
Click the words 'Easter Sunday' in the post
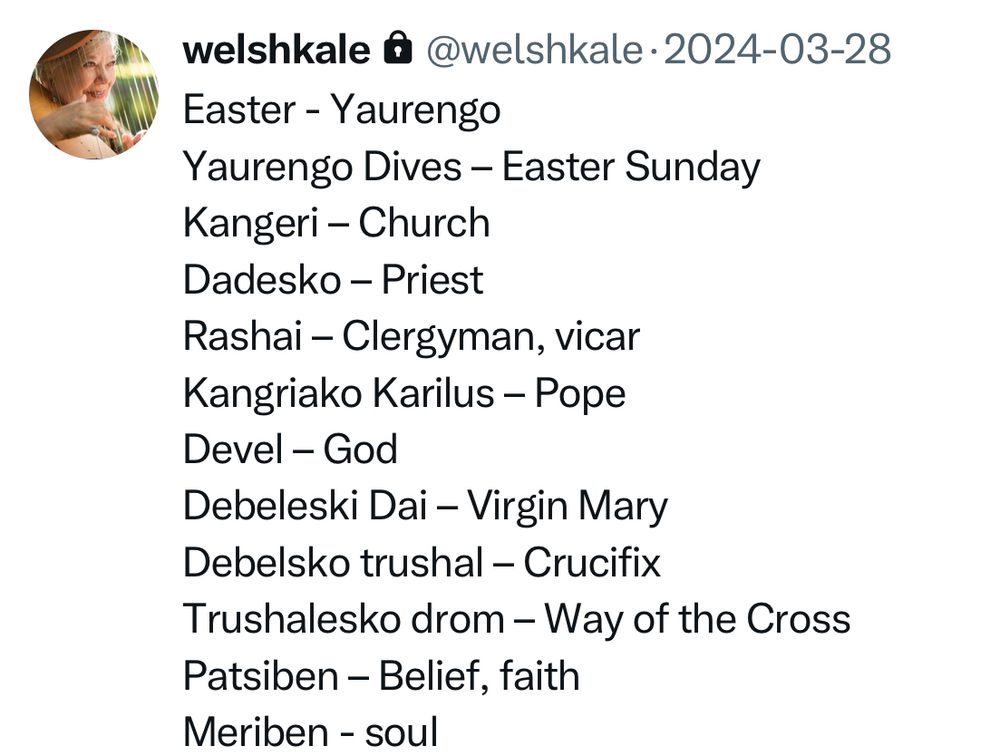pyautogui.click(x=631, y=167)
